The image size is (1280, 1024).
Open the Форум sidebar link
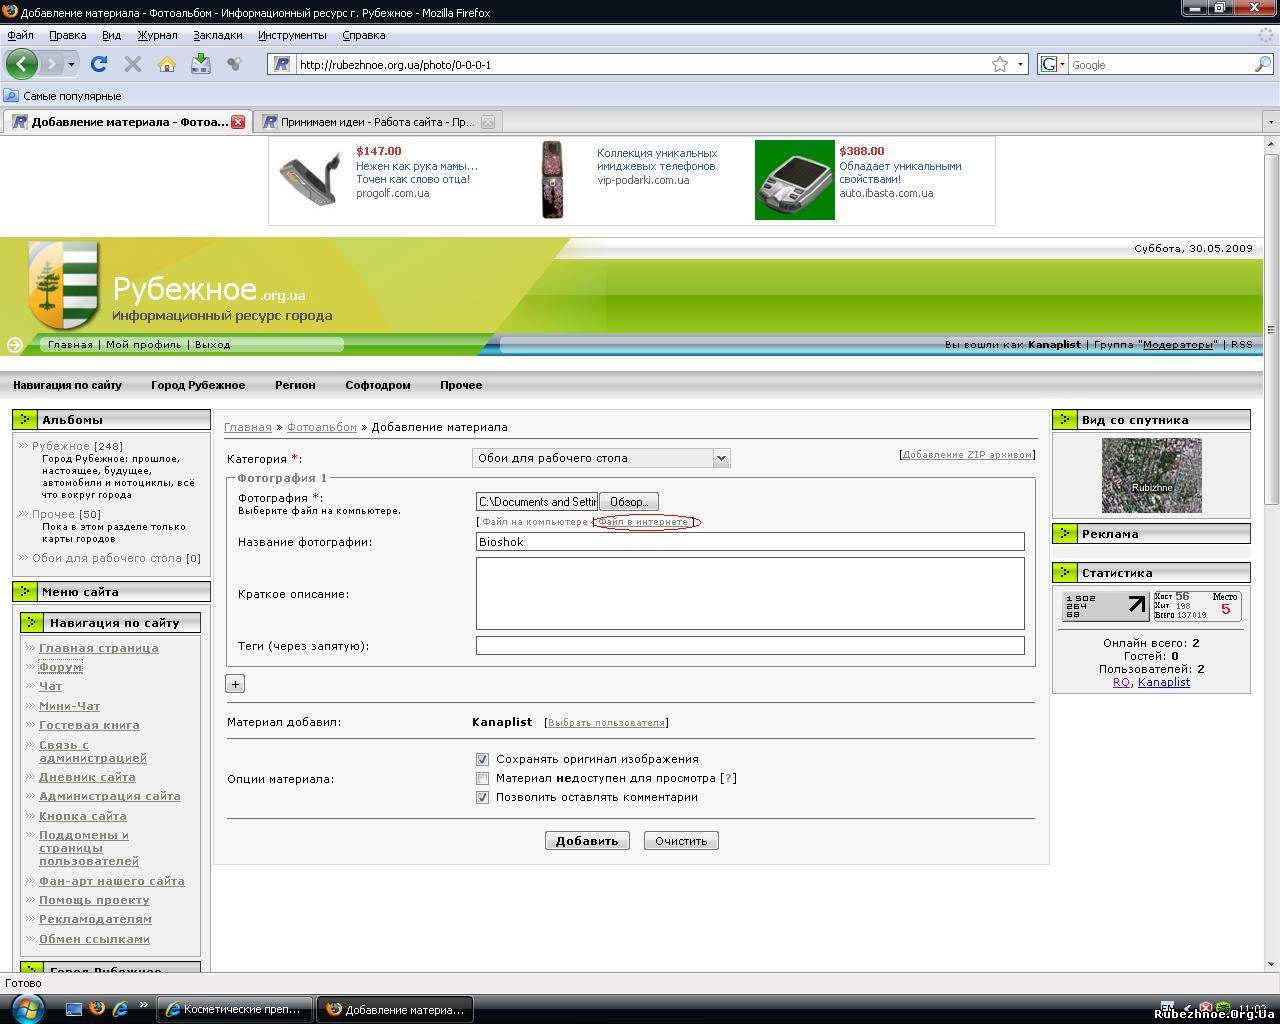point(60,667)
